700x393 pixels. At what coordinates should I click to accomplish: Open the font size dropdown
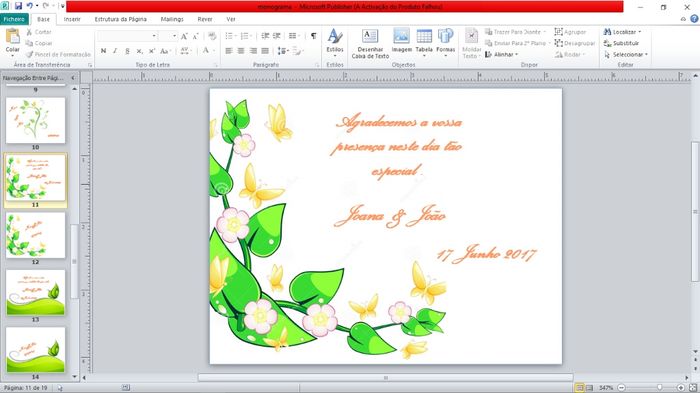pos(175,36)
